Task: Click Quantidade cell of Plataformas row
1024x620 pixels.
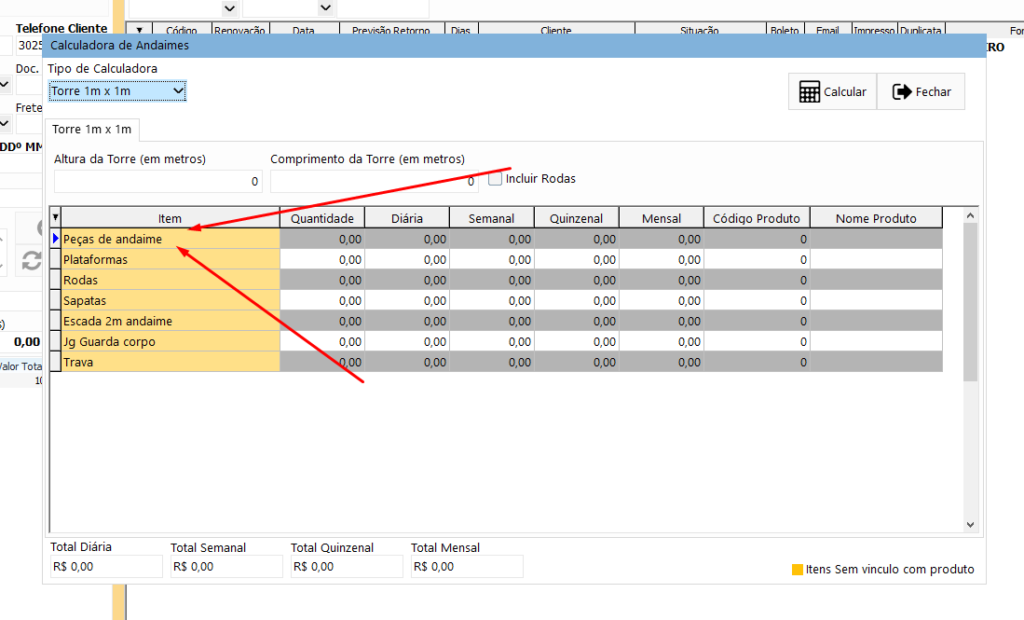Action: click(322, 259)
